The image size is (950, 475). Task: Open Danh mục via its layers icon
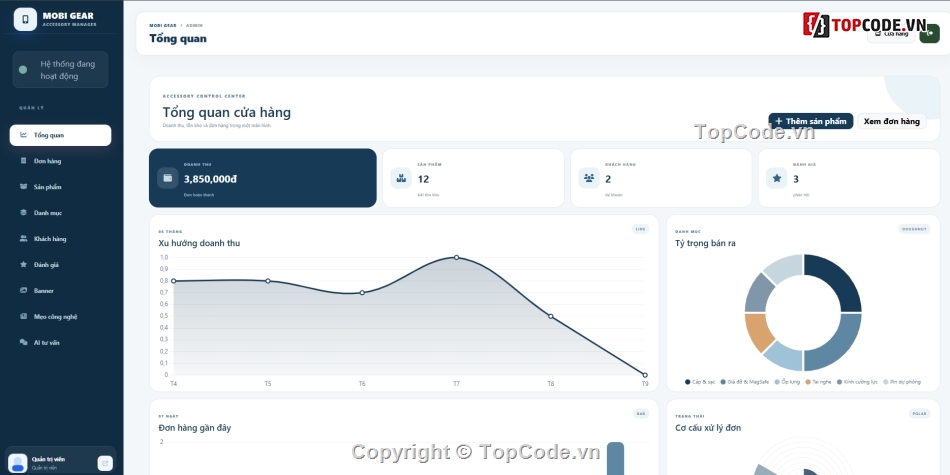pos(24,213)
